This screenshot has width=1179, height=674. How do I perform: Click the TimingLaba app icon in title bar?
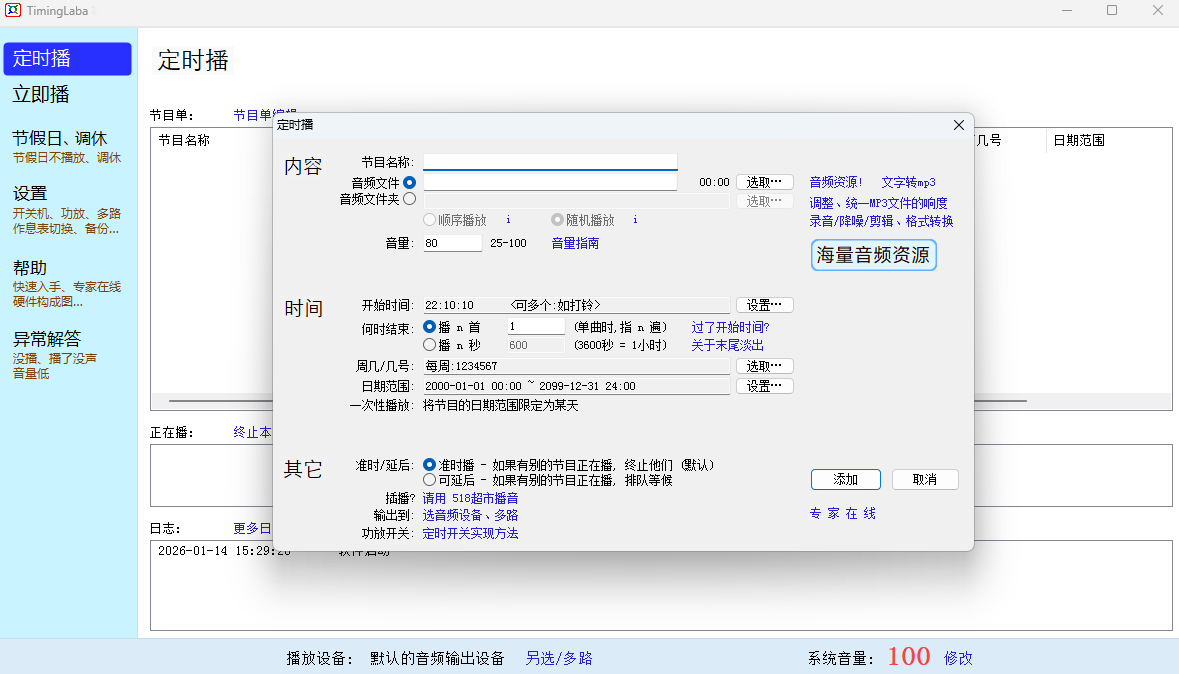(x=13, y=10)
